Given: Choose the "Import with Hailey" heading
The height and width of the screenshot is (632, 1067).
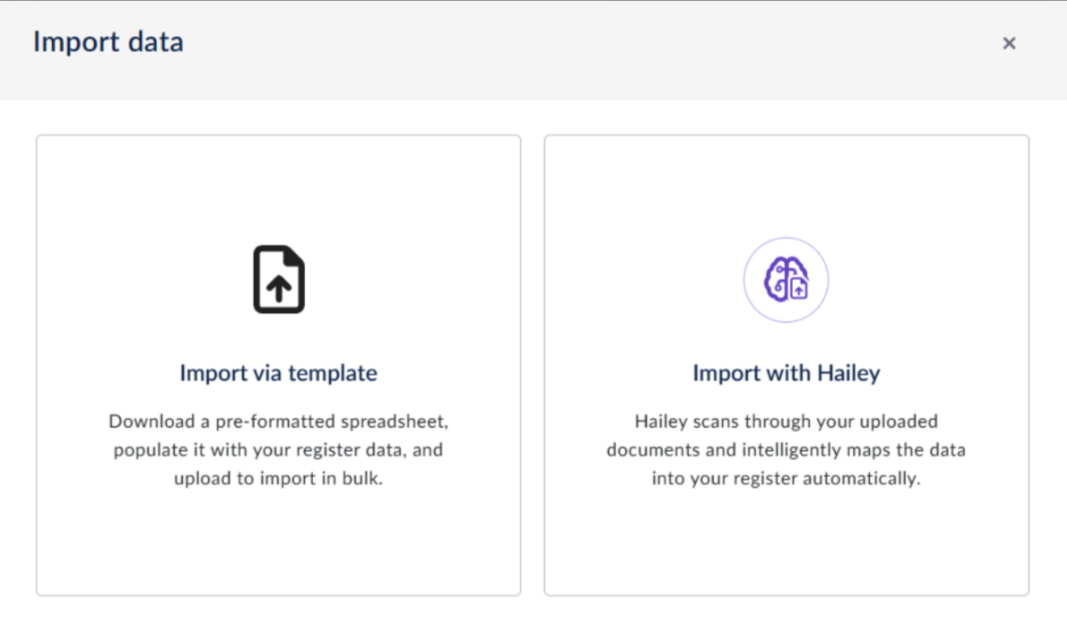Looking at the screenshot, I should tap(786, 374).
